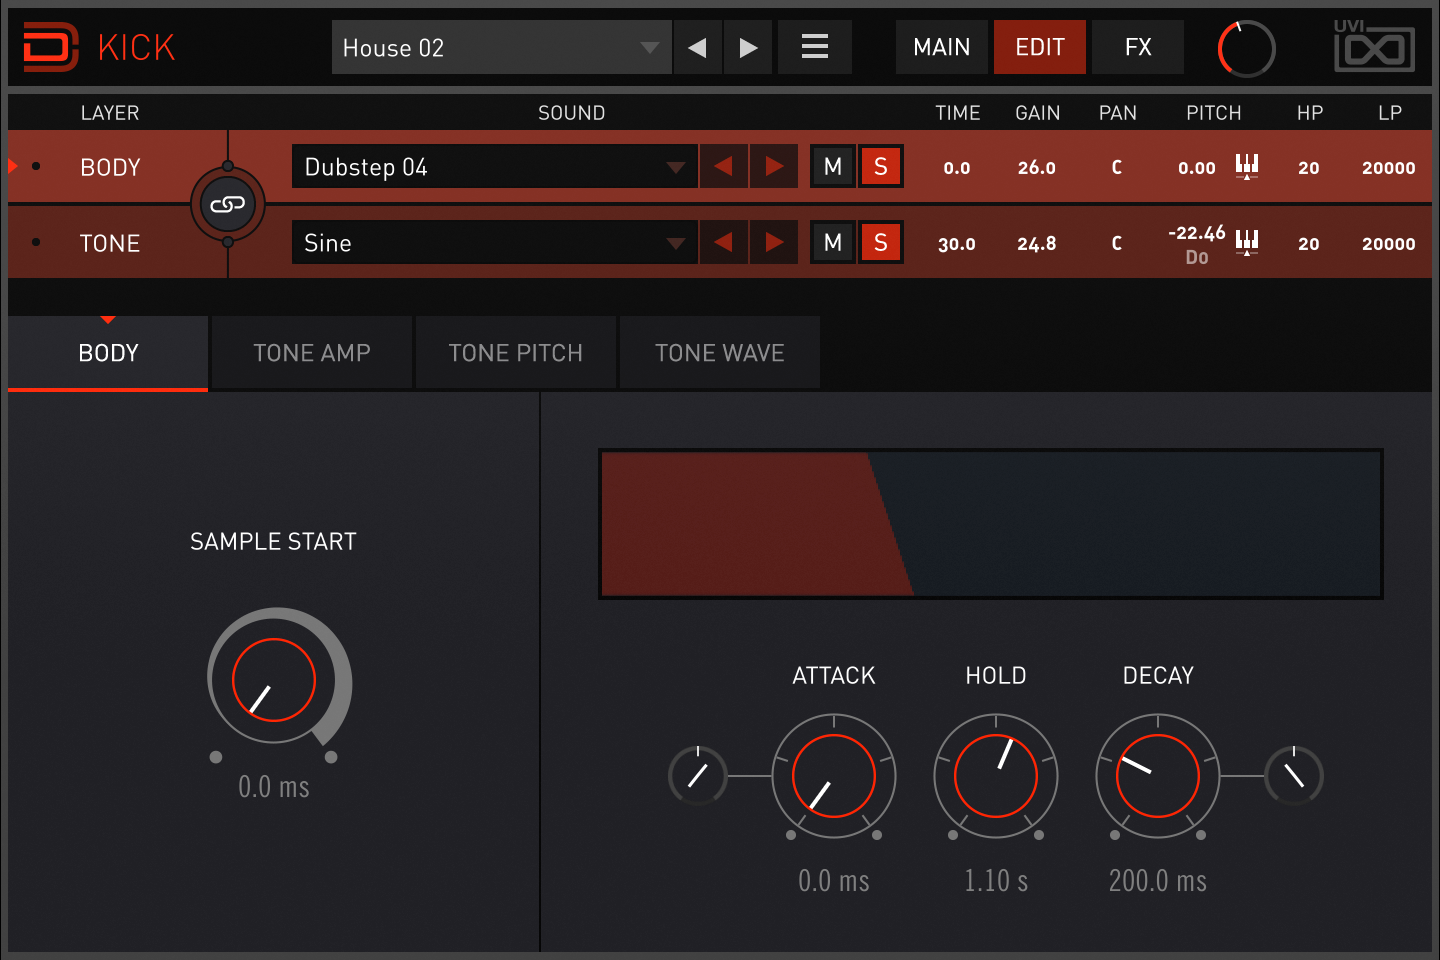This screenshot has width=1440, height=960.
Task: Click the DECAY knob
Action: (x=1157, y=776)
